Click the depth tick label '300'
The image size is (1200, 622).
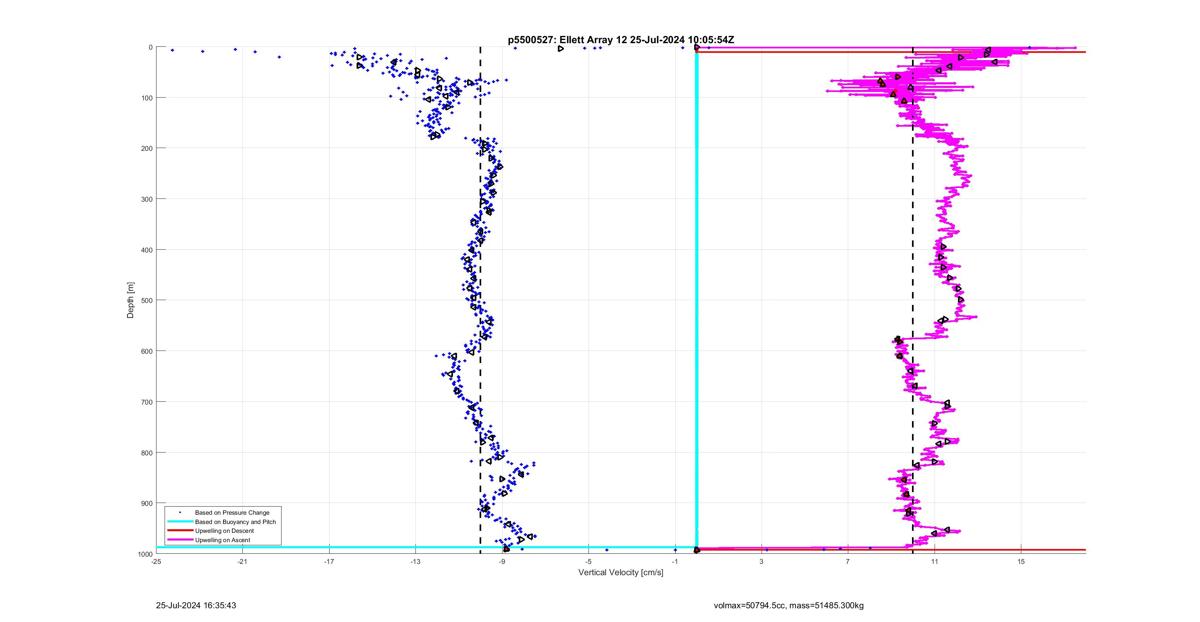point(146,199)
